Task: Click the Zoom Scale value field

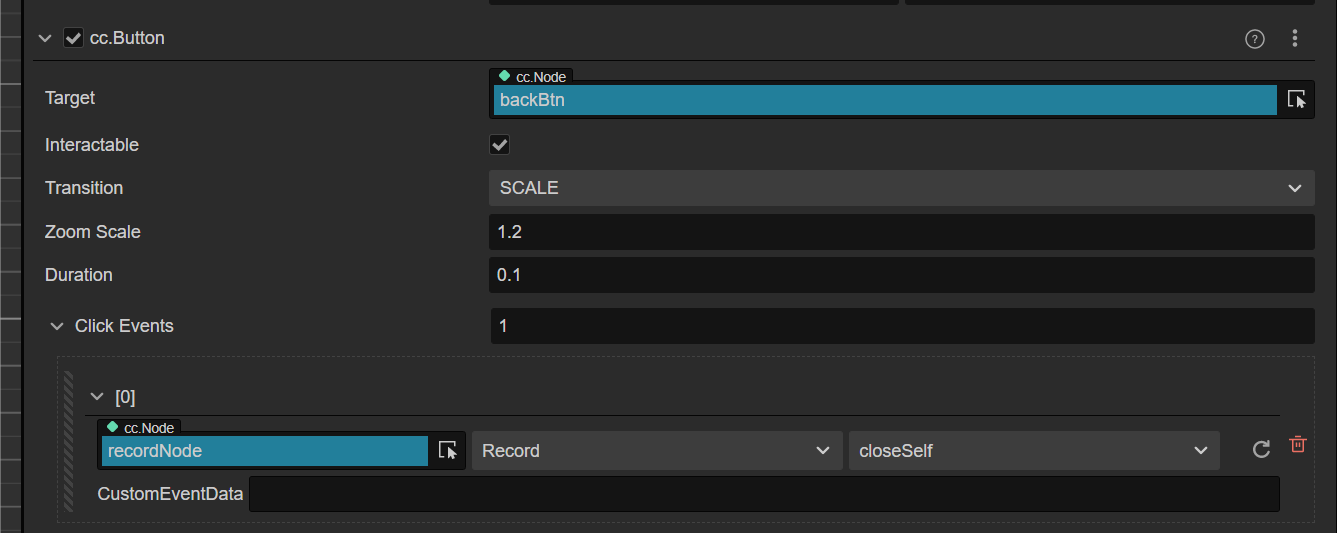Action: 901,232
